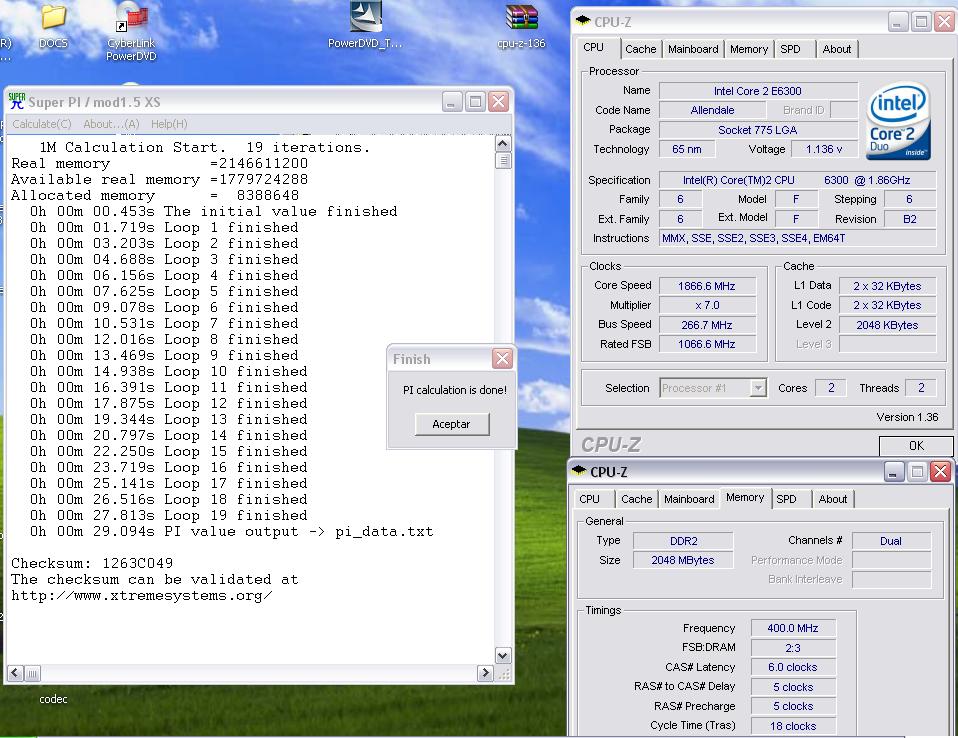Viewport: 958px width, 738px height.
Task: Click vertical scrollbar thumb in Super PI
Action: coord(503,161)
